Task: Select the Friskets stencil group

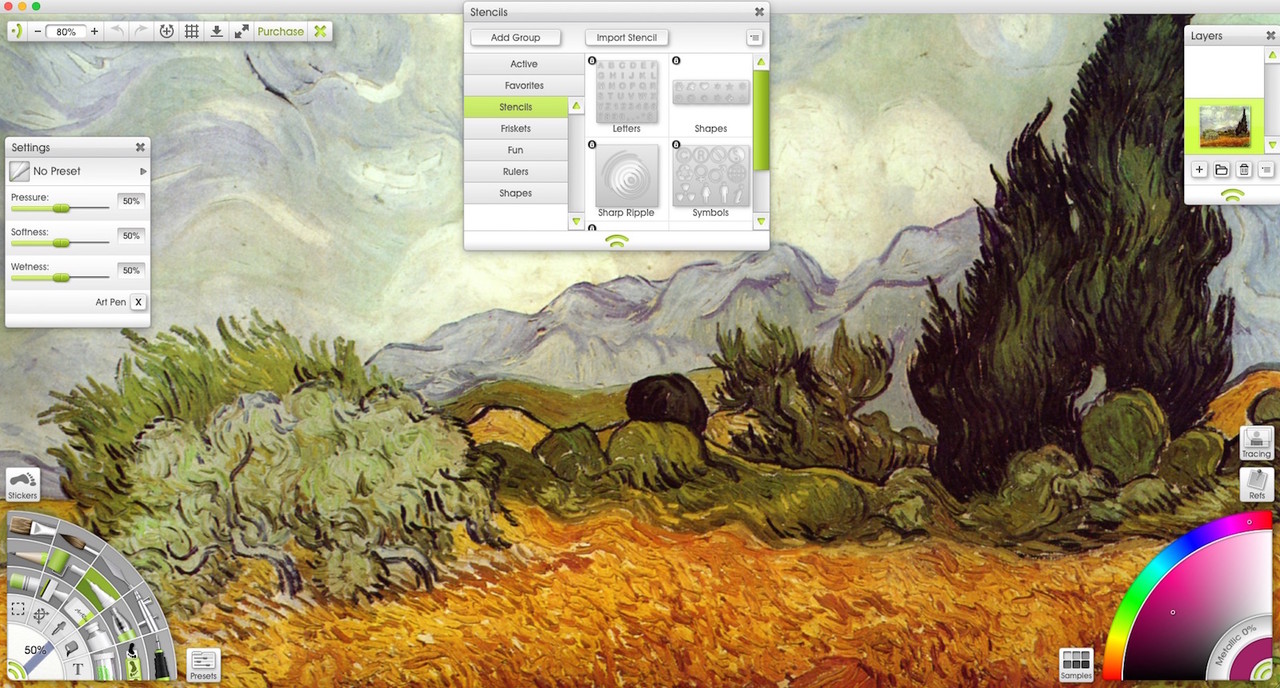Action: (x=516, y=129)
